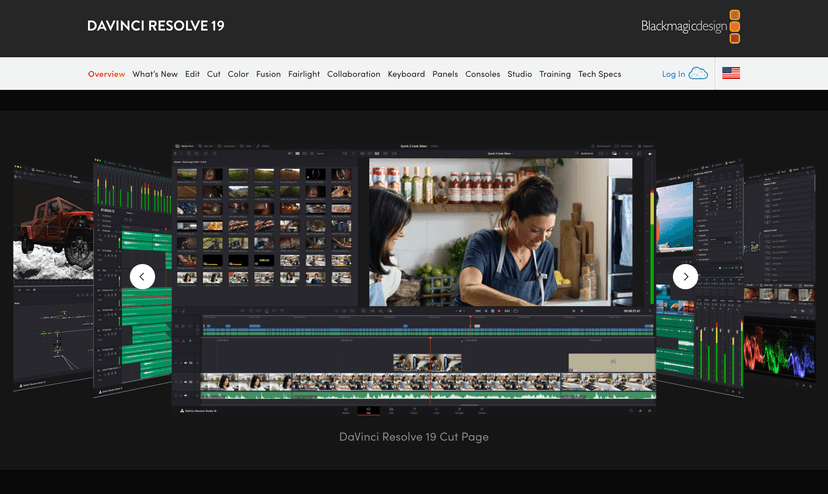The width and height of the screenshot is (828, 494).
Task: Click the Log In cloud link
Action: 684,73
